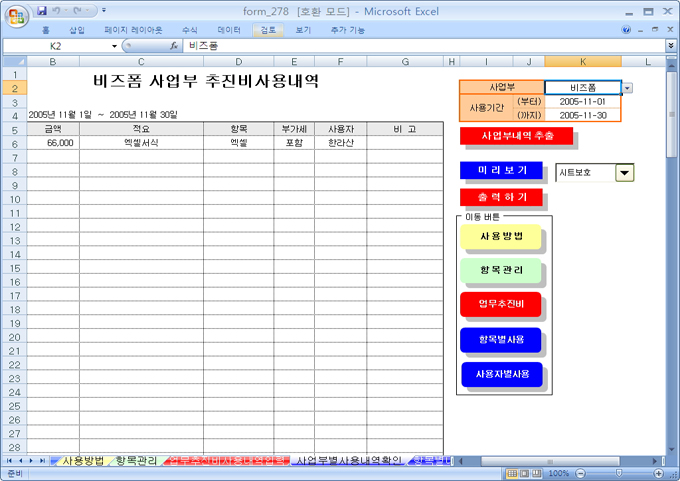Open the 데이터 ribbon tab

pyautogui.click(x=229, y=30)
